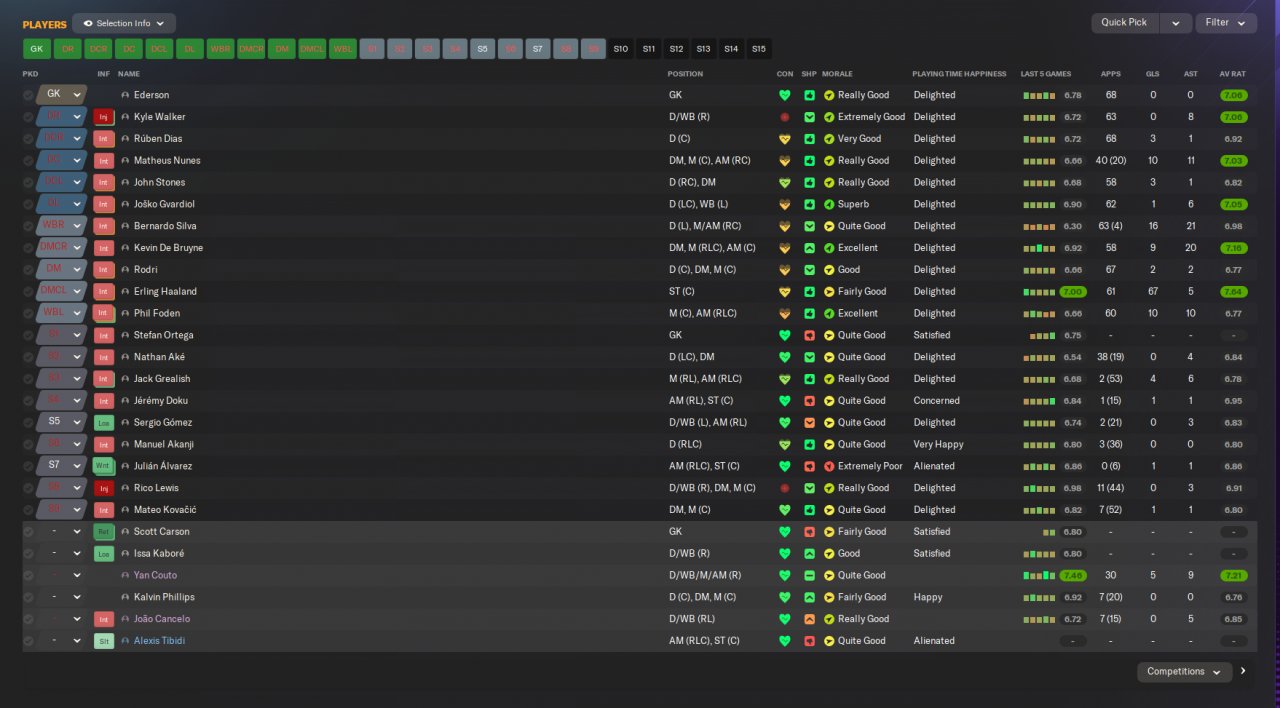The width and height of the screenshot is (1280, 708).
Task: Click the Loa badge beside Issa Kaboré
Action: (x=103, y=554)
